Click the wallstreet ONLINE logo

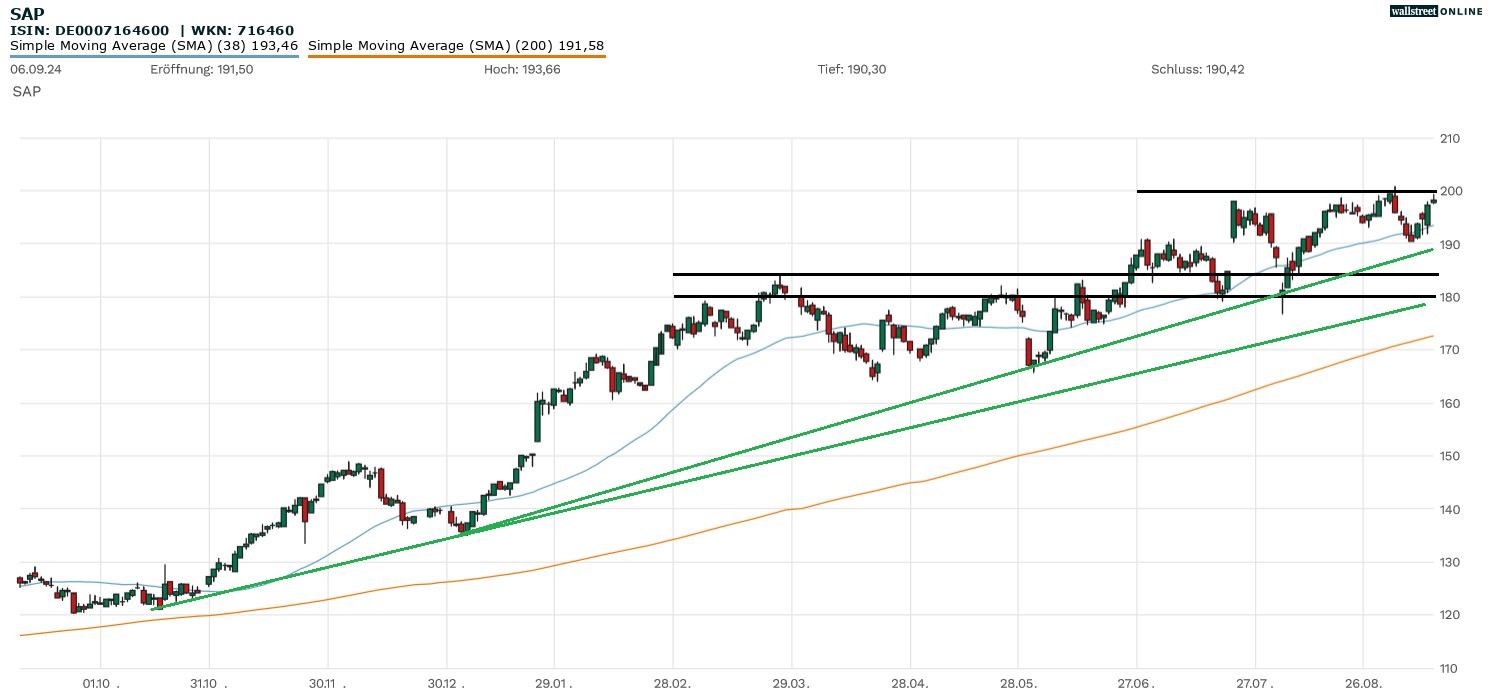(1436, 11)
